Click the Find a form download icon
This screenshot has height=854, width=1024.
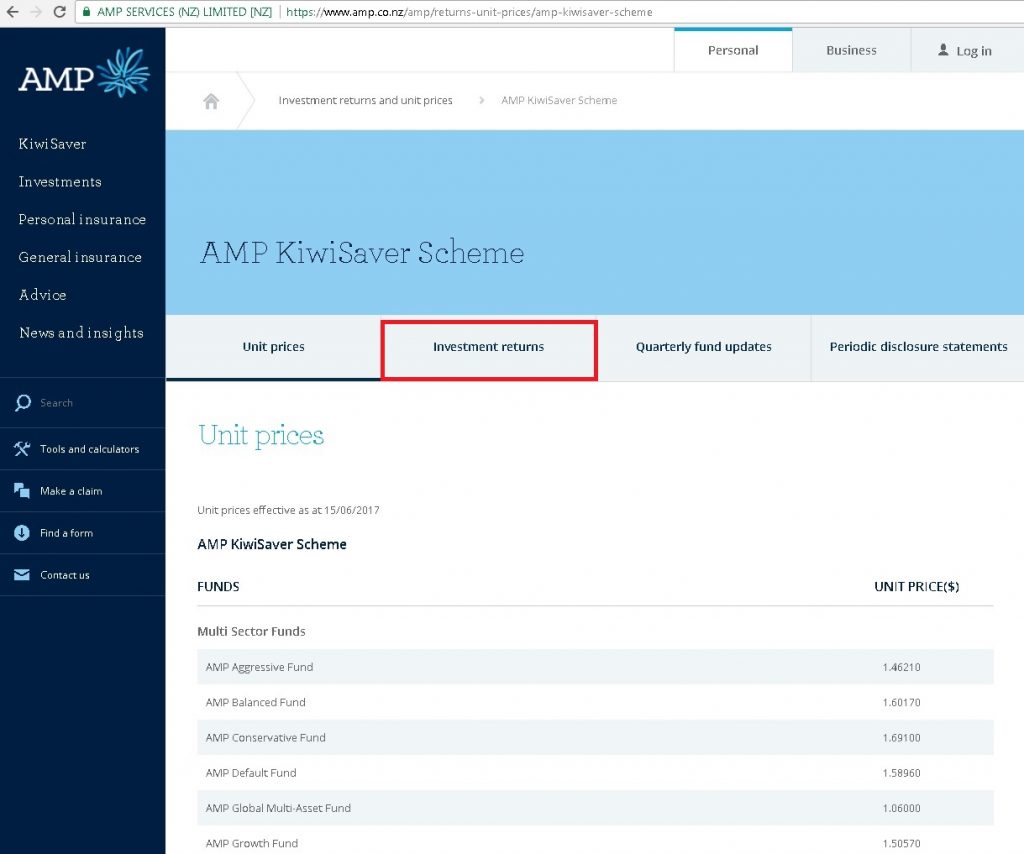(x=22, y=533)
